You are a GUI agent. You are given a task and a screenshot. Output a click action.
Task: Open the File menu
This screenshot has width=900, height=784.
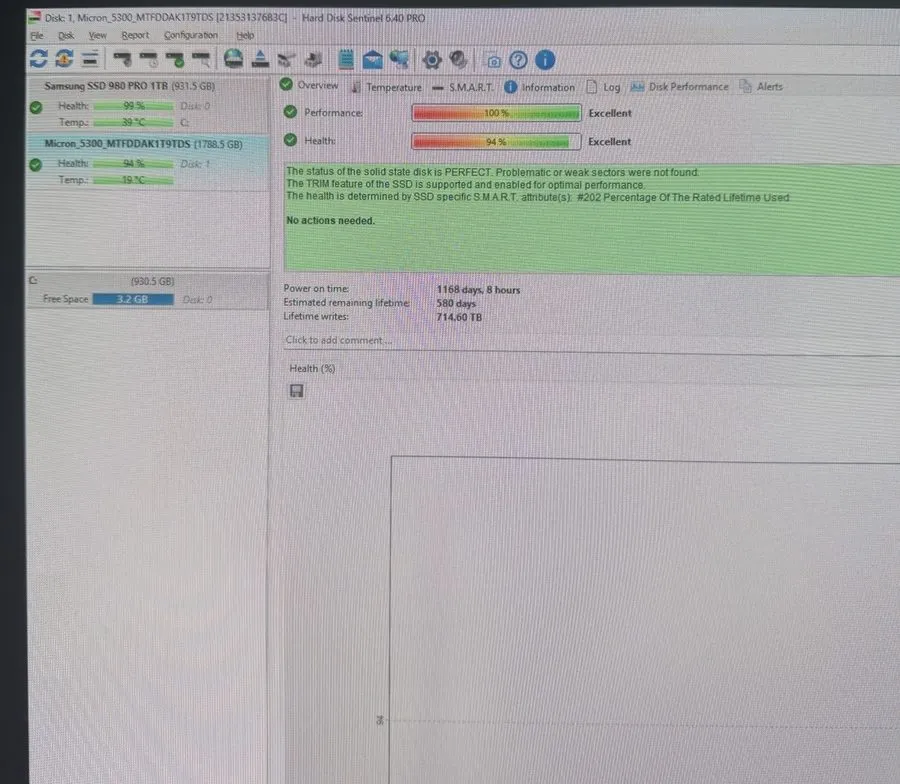37,36
